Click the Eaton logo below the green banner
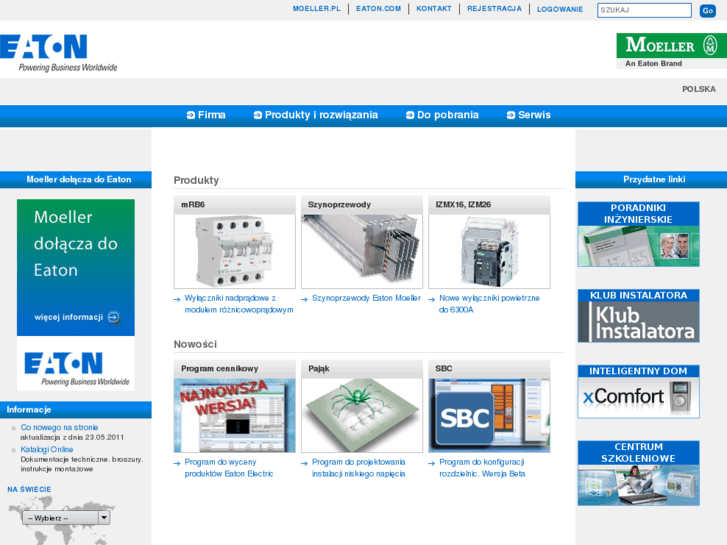Screen dimensions: 727x545 pos(77,369)
